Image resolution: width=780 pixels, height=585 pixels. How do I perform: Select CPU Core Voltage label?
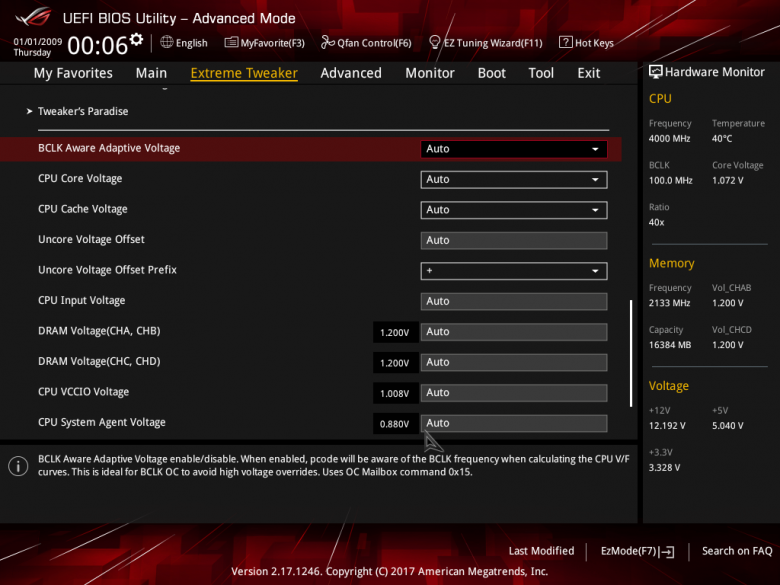[x=80, y=179]
